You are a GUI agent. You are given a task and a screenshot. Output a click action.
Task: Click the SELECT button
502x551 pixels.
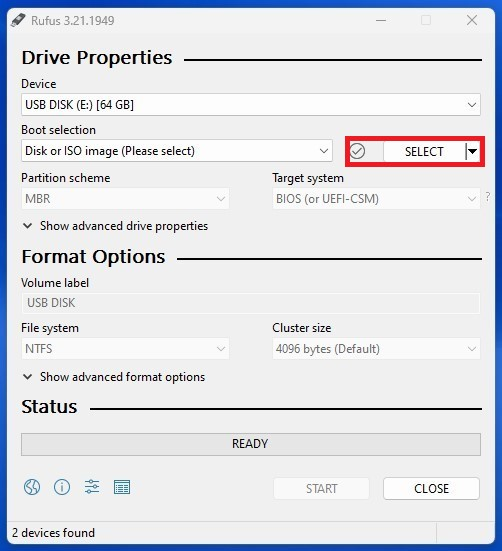(424, 152)
